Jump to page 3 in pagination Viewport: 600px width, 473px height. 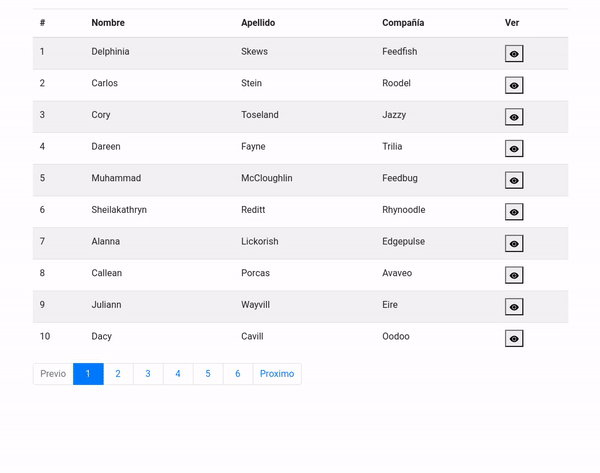148,374
